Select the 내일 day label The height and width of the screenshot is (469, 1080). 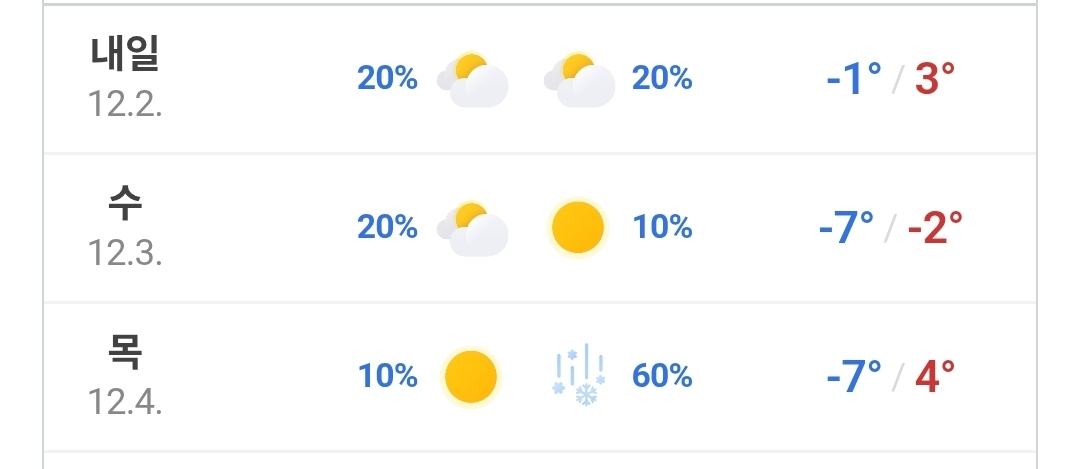(125, 55)
